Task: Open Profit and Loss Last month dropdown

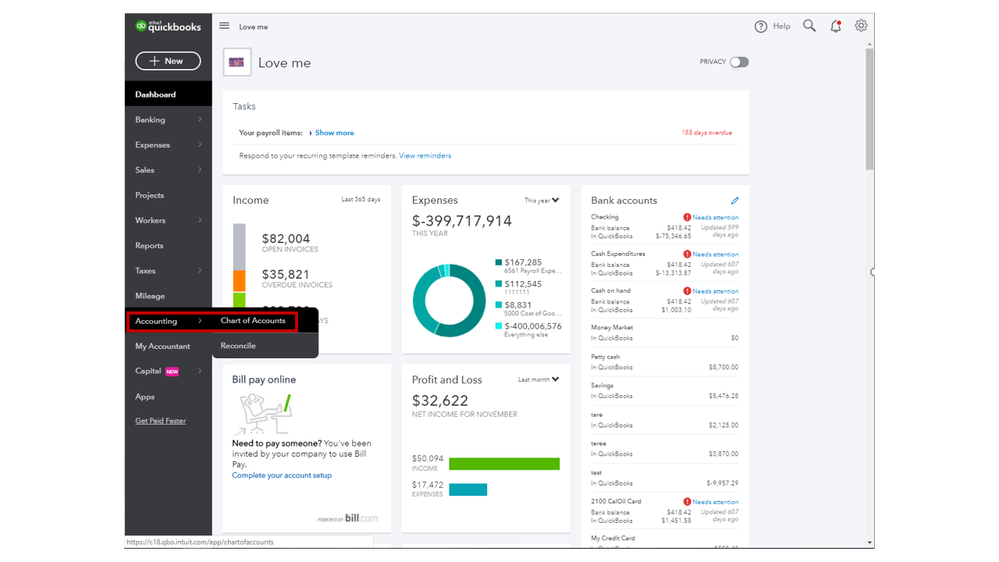Action: pos(538,380)
